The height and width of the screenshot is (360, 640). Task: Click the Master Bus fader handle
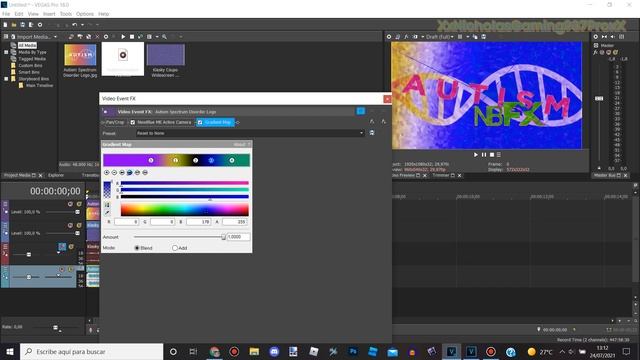pos(599,98)
